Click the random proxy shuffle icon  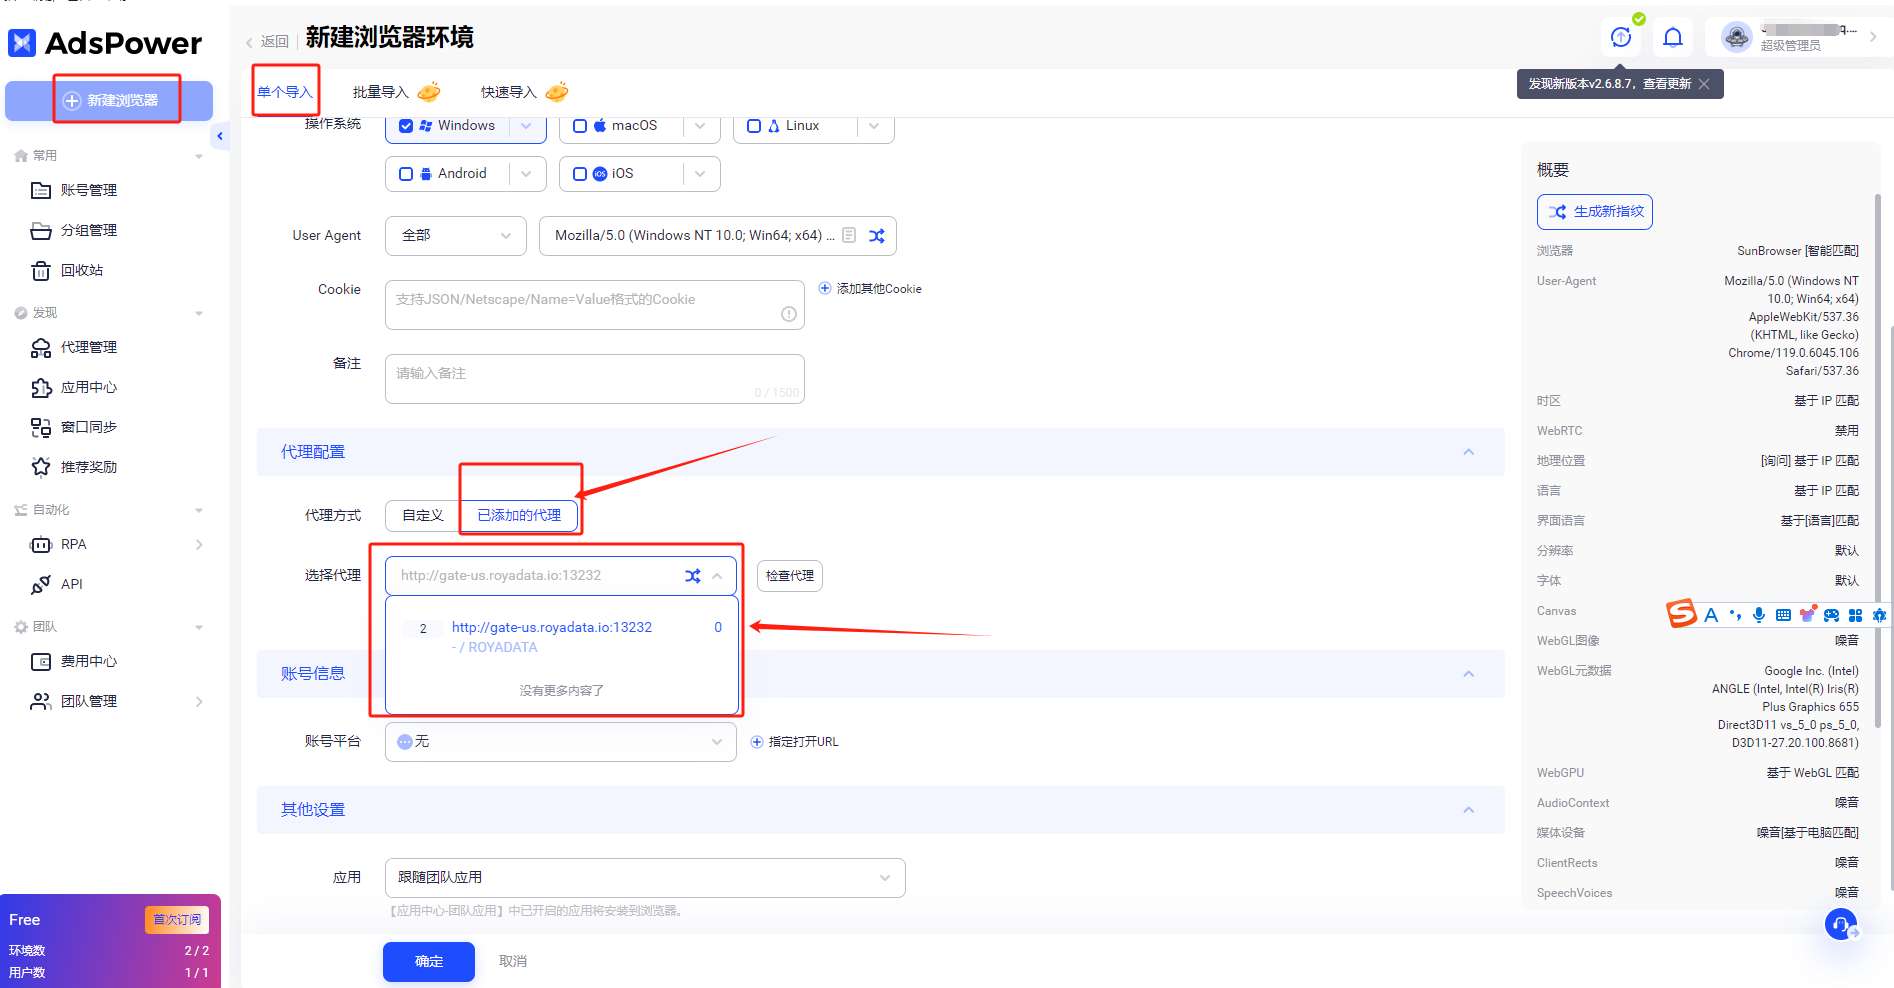click(693, 576)
